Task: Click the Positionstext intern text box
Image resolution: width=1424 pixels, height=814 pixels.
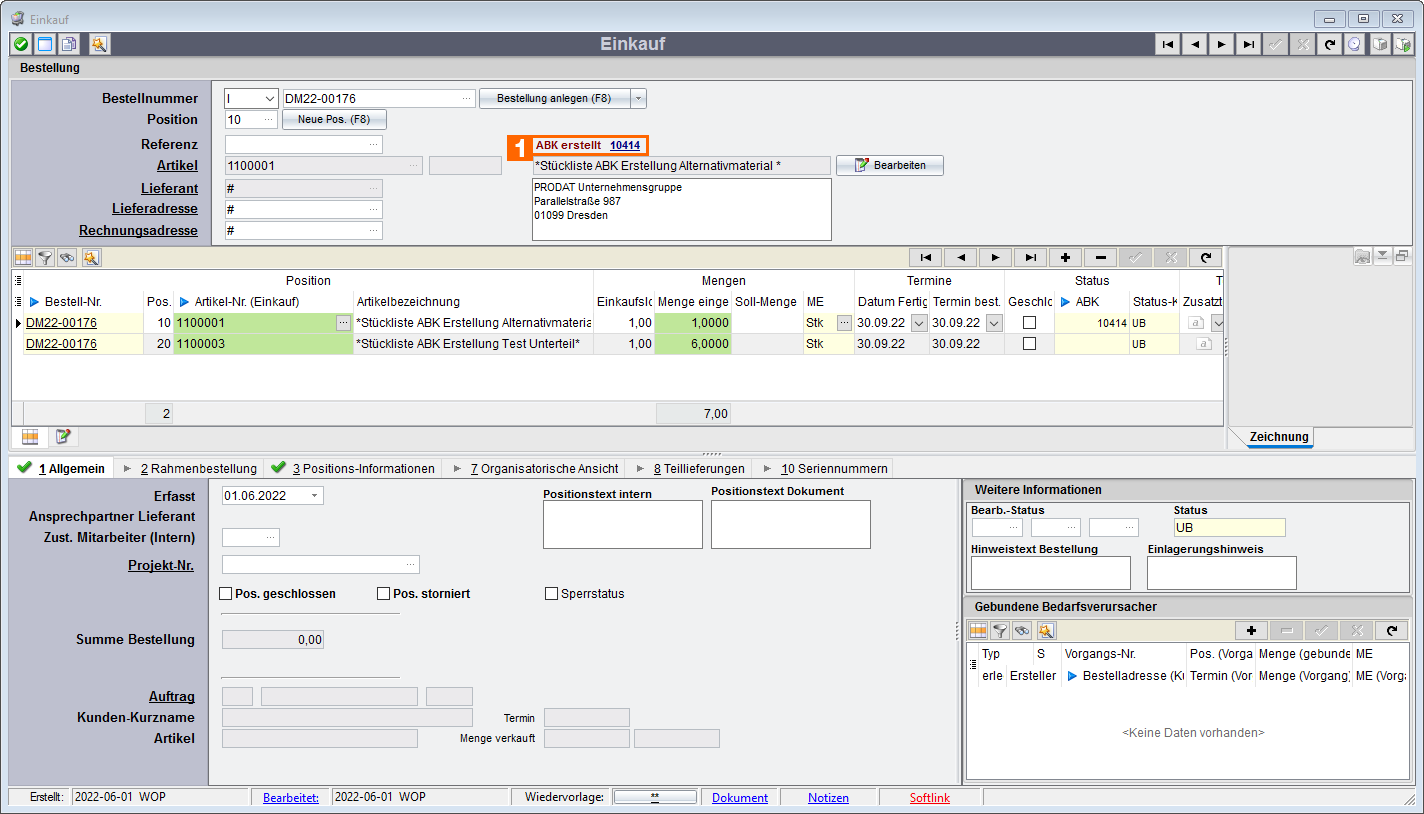Action: pyautogui.click(x=623, y=524)
